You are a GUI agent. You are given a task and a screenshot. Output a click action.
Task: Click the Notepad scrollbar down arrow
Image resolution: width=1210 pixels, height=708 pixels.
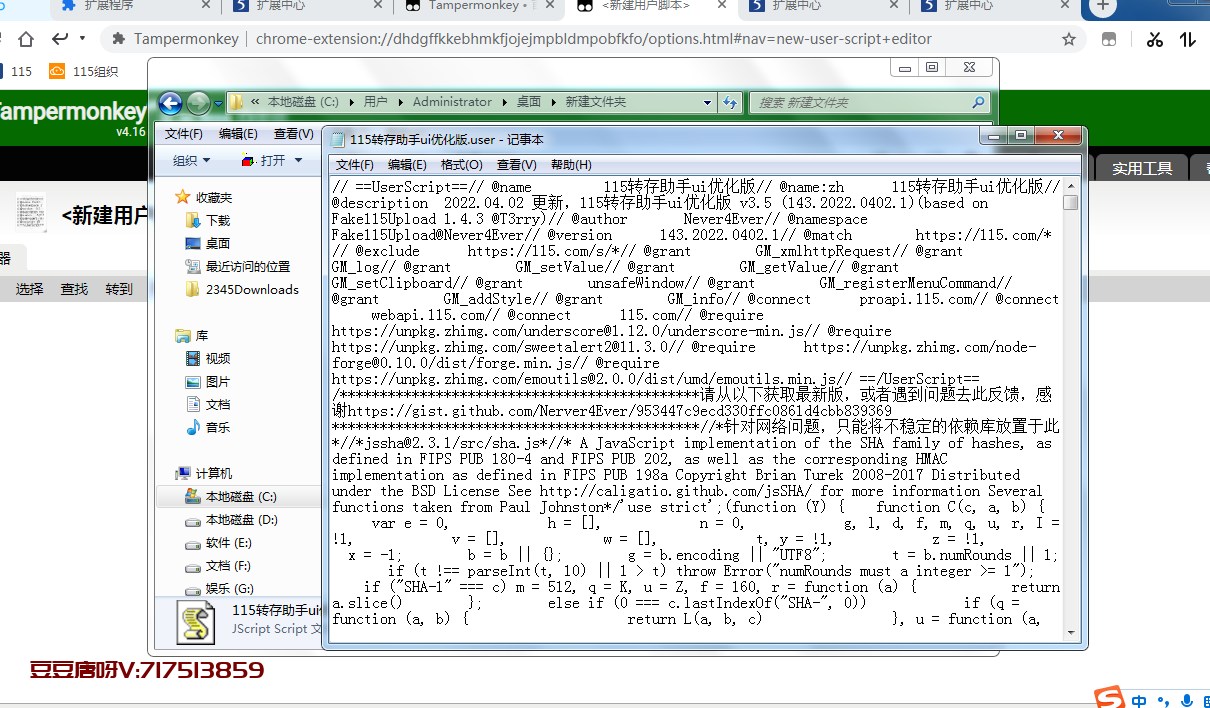[1070, 631]
